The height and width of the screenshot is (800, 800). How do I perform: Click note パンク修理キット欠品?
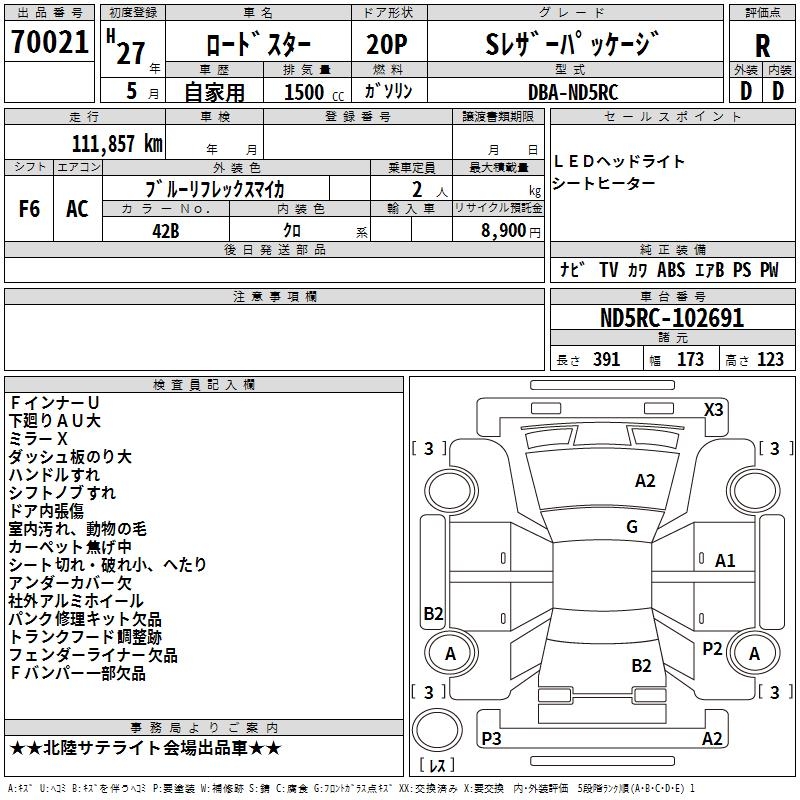point(85,619)
